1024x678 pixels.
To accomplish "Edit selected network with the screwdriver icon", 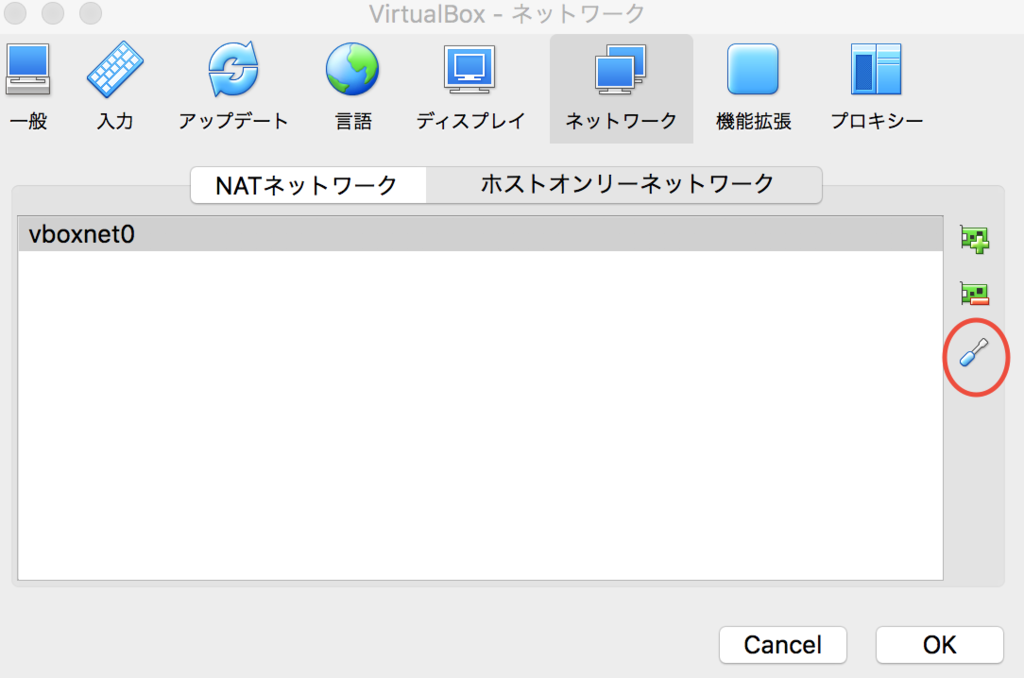I will [x=974, y=353].
